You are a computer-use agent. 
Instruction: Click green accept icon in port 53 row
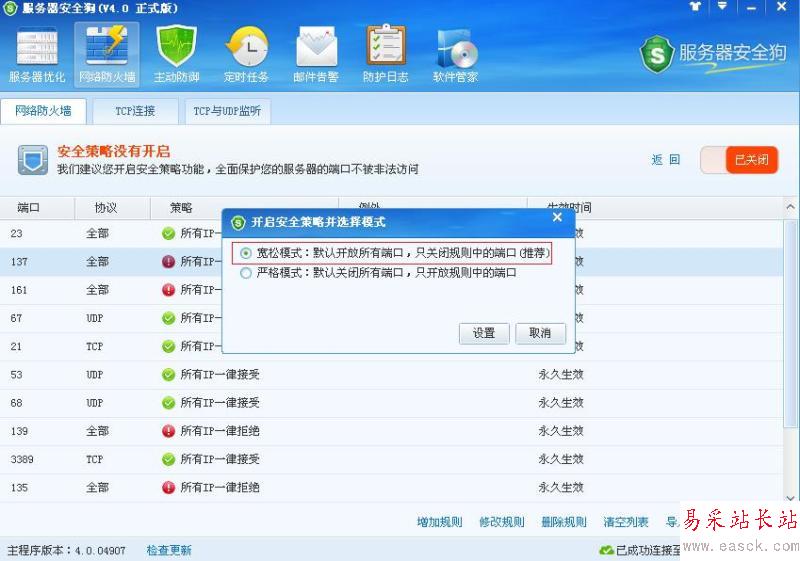coord(168,374)
